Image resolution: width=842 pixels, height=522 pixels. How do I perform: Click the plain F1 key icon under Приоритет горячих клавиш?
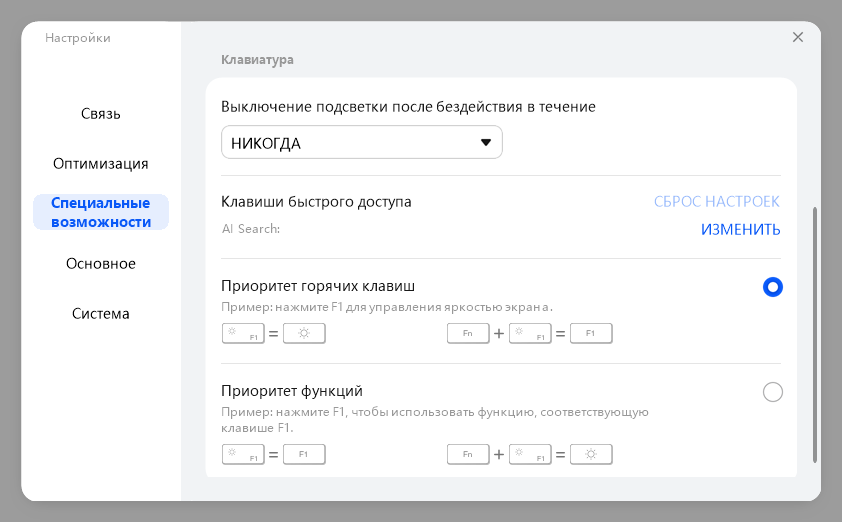(590, 334)
